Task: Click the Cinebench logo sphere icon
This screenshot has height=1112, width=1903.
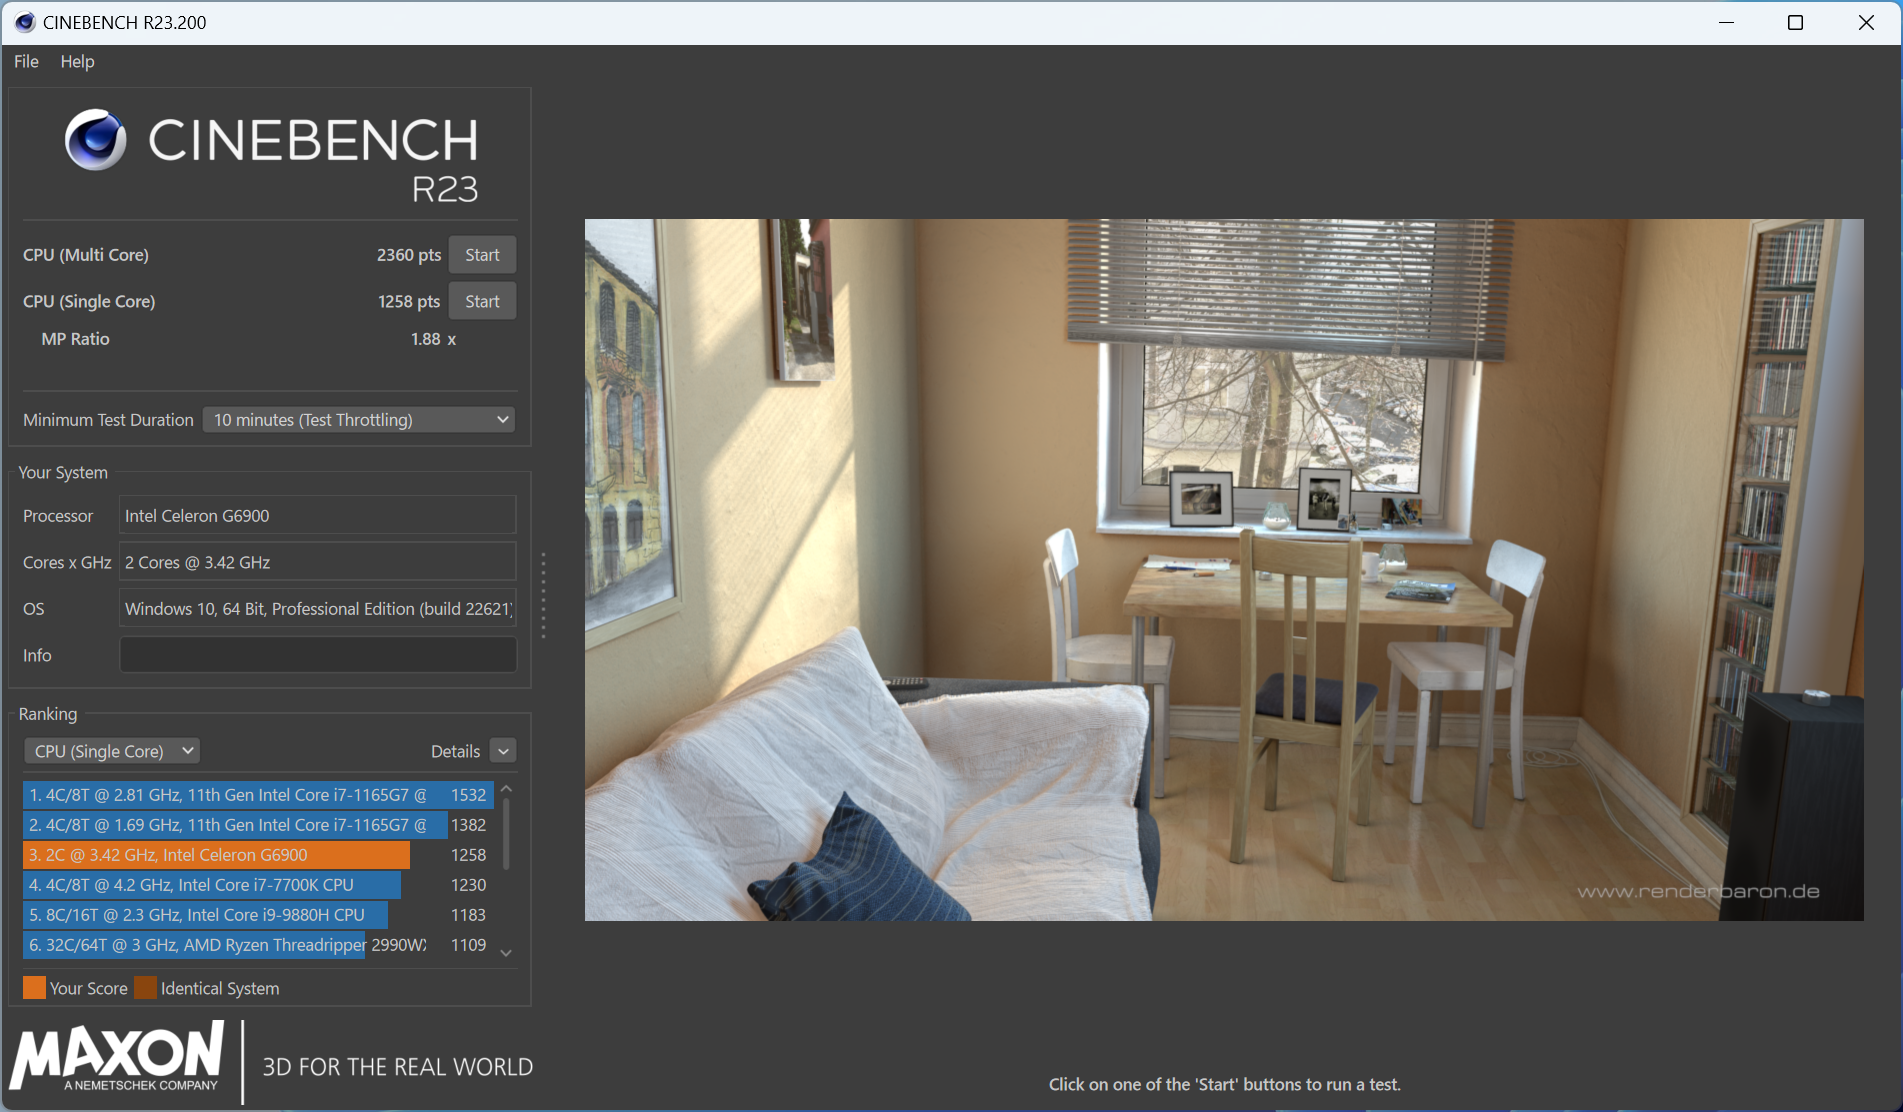Action: click(96, 140)
